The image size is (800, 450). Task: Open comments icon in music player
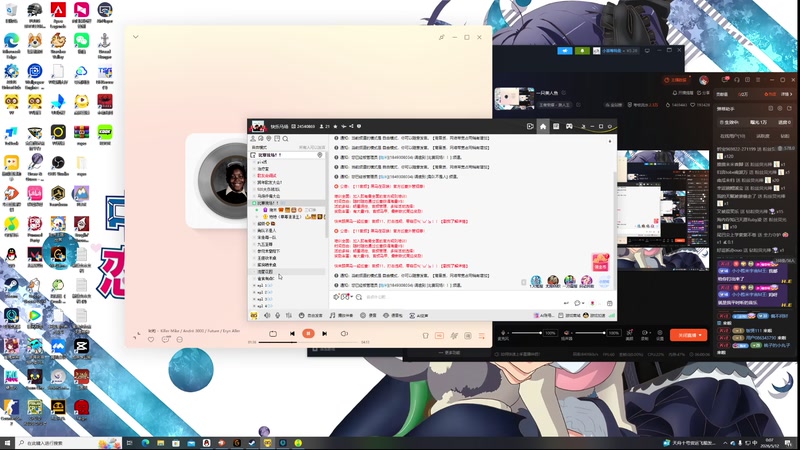coord(165,339)
